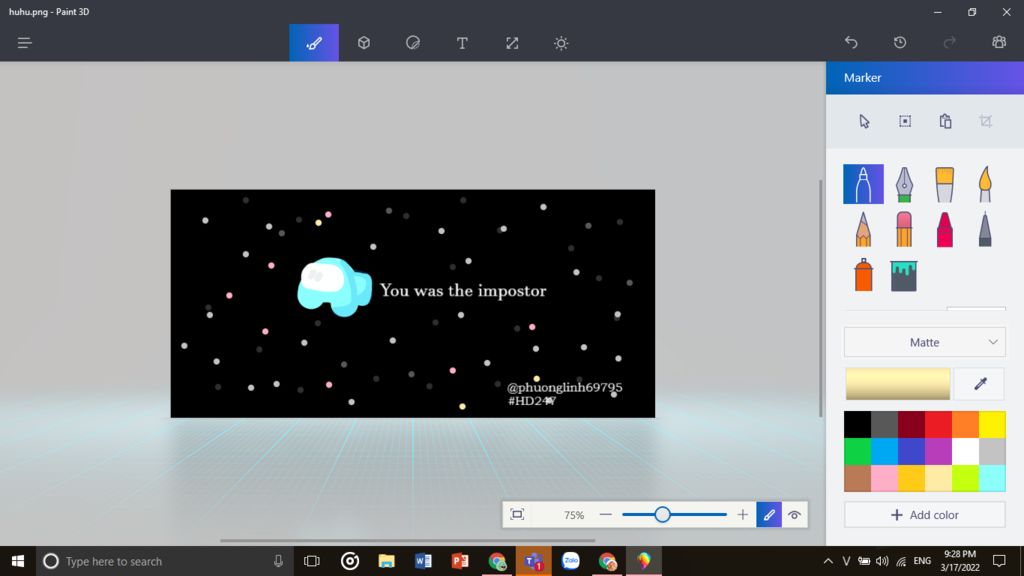Pick the bright red color swatch
The image size is (1024, 576).
pos(938,424)
